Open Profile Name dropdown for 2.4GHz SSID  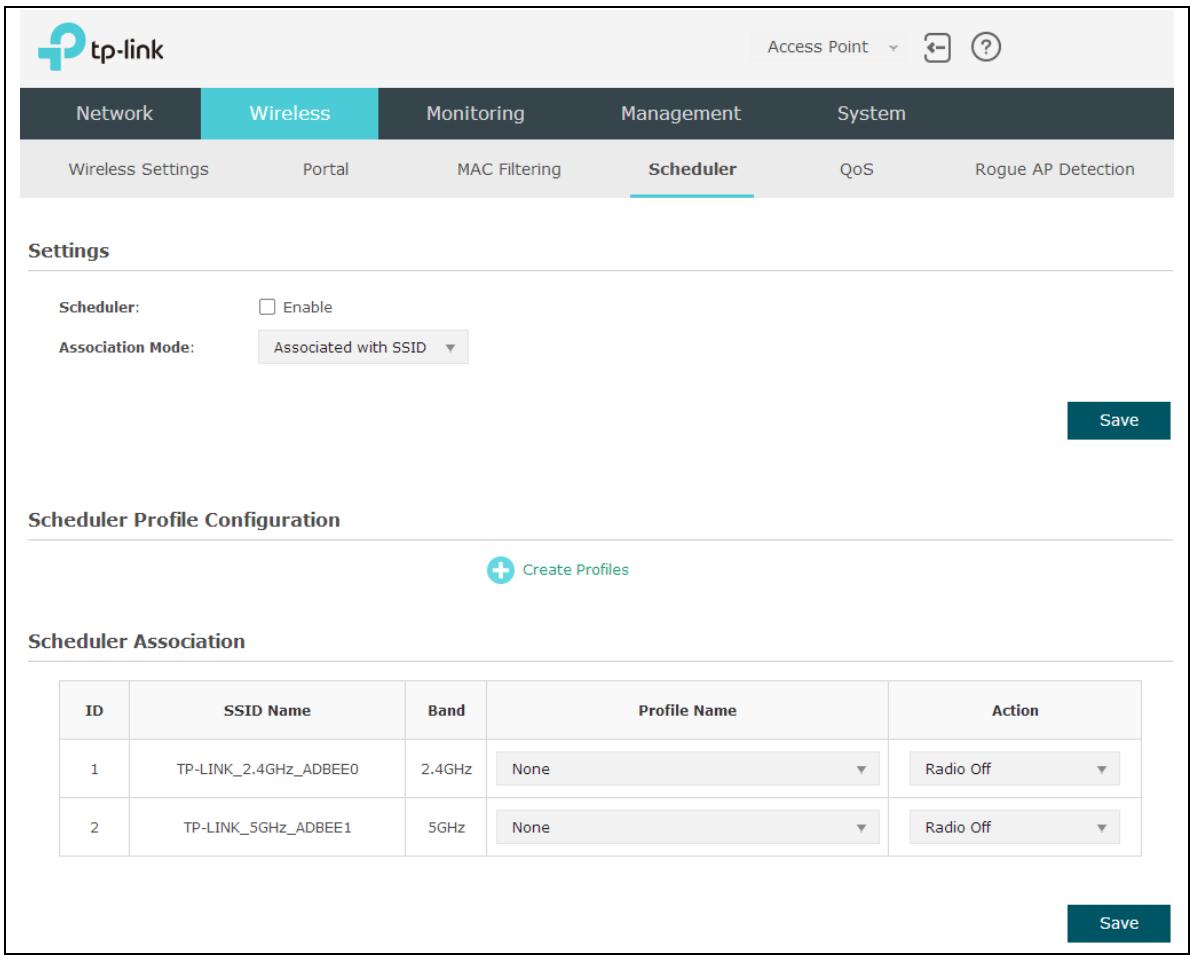point(687,769)
